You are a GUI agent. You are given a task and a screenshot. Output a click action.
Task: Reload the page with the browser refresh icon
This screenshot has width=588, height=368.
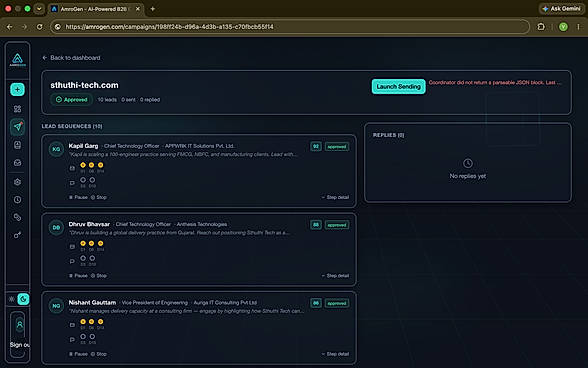point(39,27)
